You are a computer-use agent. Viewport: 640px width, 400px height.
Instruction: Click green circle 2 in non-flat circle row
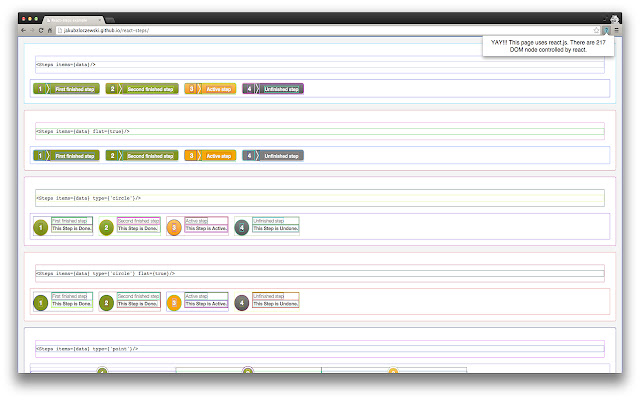pyautogui.click(x=107, y=227)
